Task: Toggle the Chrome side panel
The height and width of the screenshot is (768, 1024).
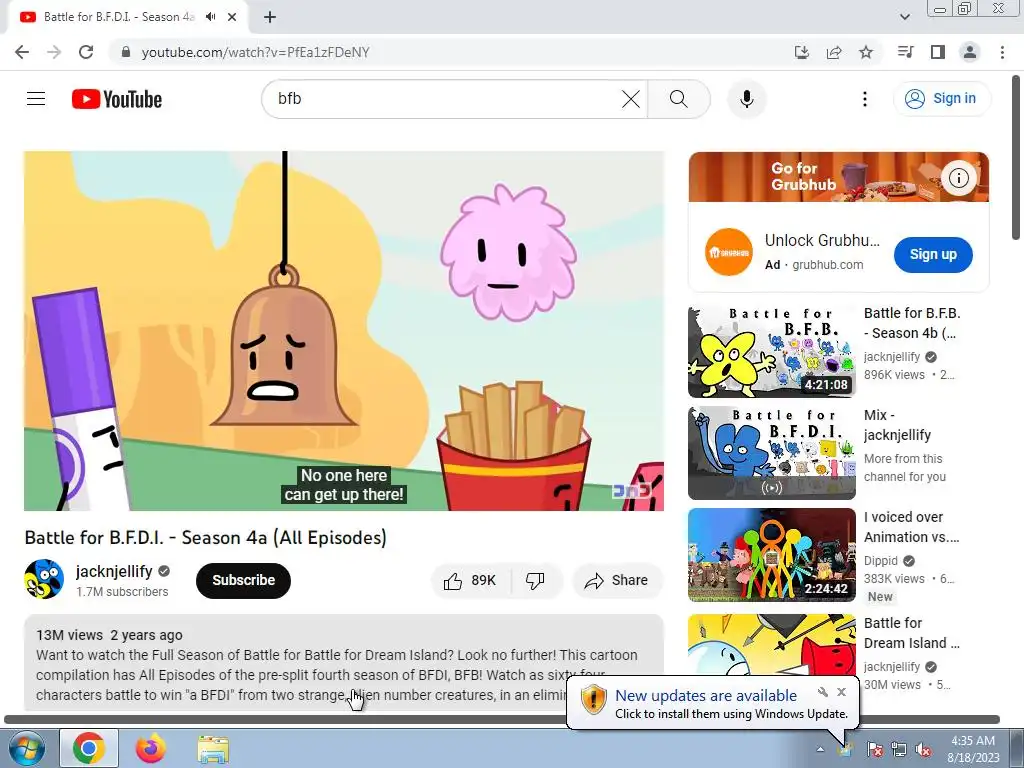Action: click(938, 52)
